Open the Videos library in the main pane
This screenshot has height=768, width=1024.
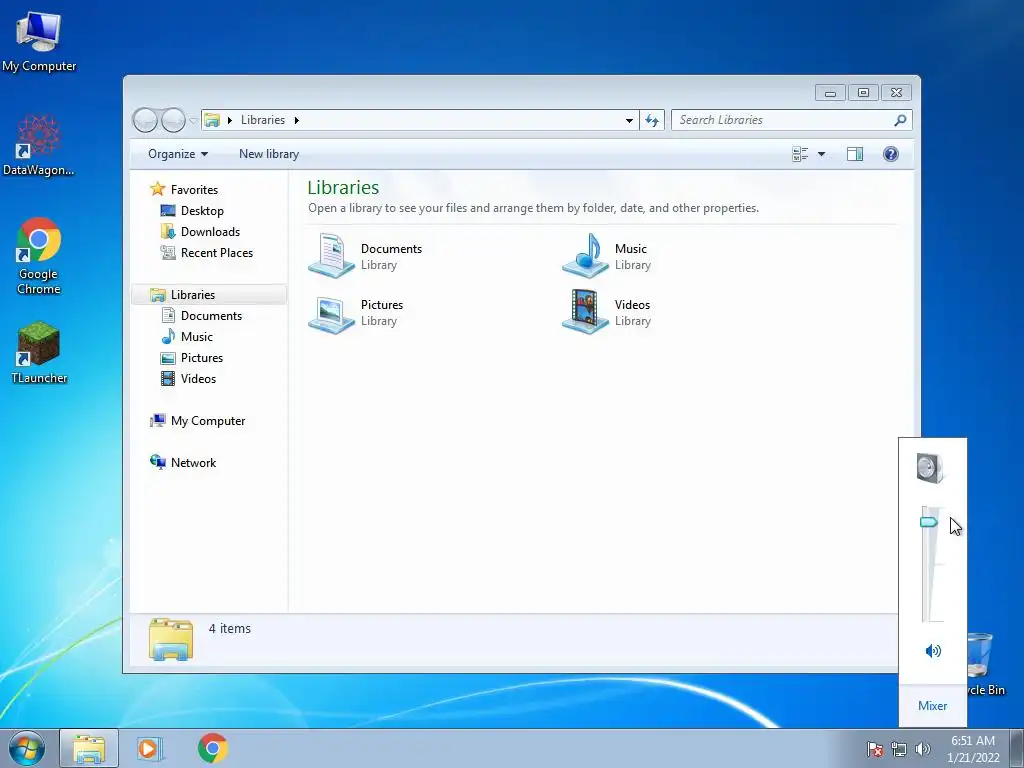coord(607,312)
